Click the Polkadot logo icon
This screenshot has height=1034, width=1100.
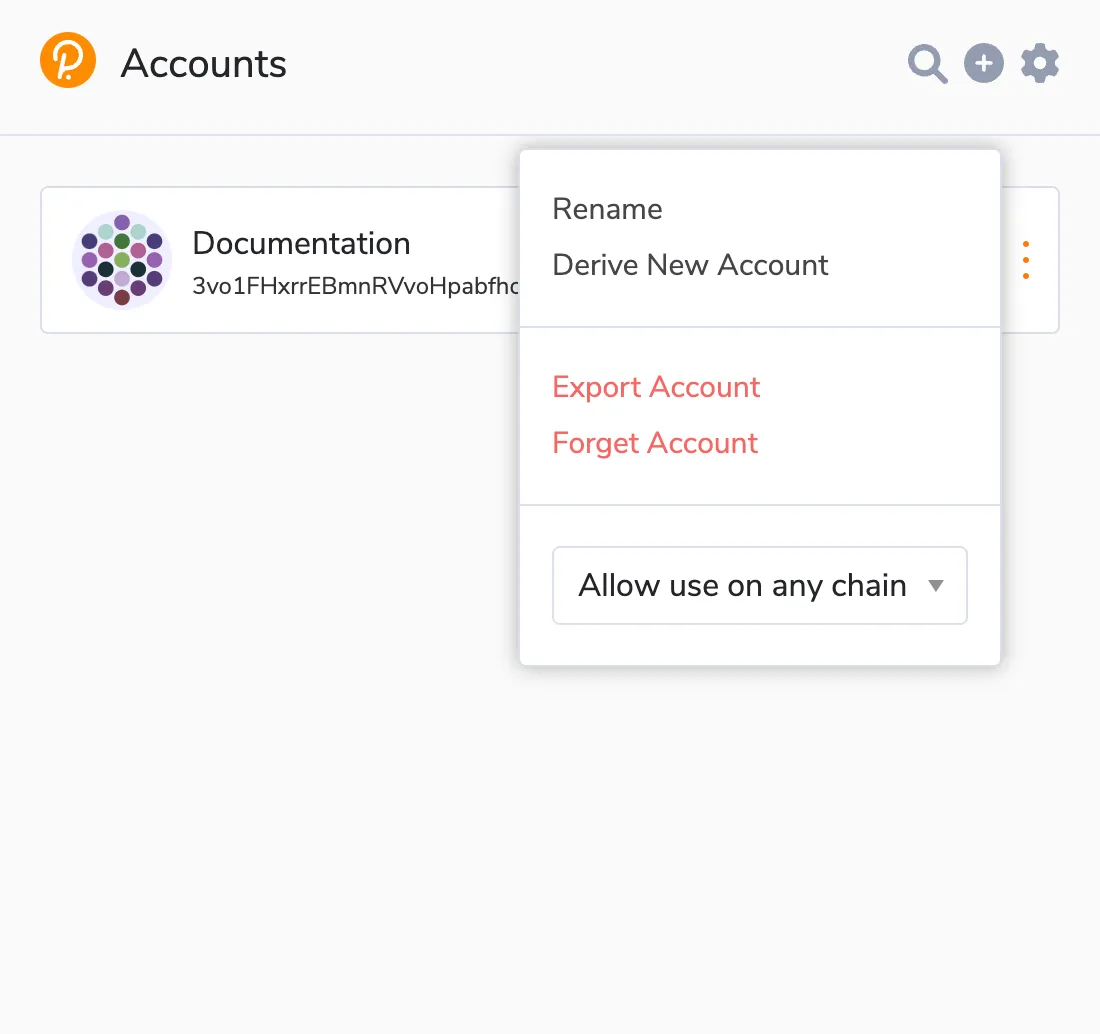[x=67, y=60]
